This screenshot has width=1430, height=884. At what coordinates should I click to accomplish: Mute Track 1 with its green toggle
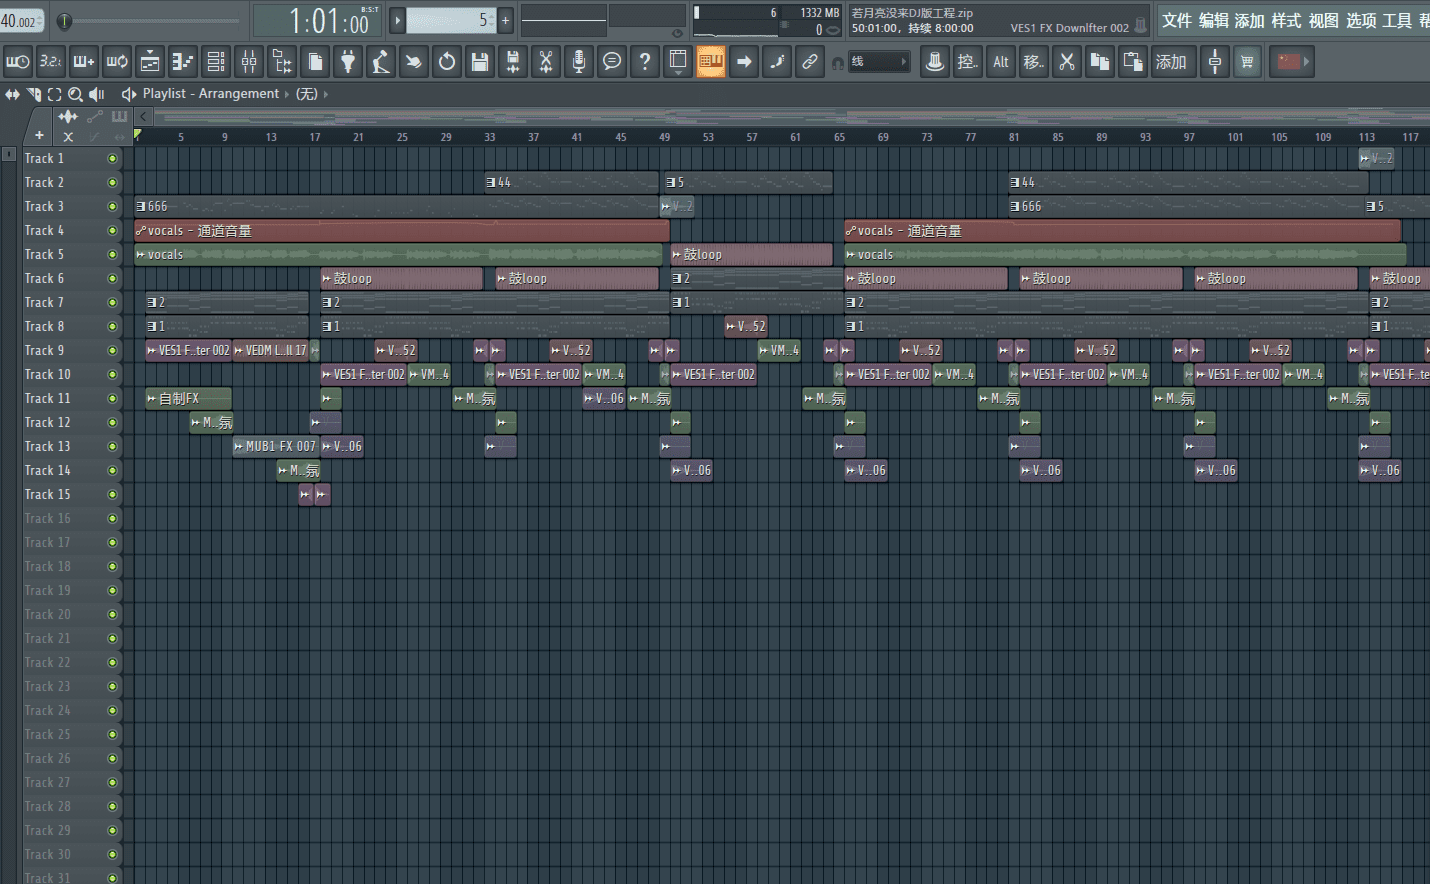(112, 158)
